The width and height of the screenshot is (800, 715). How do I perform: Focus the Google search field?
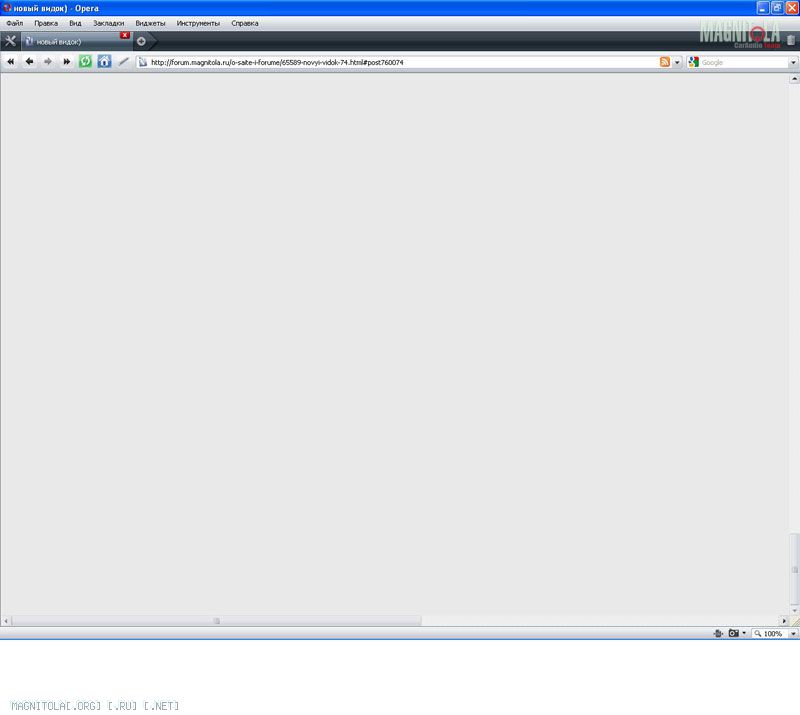coord(744,62)
